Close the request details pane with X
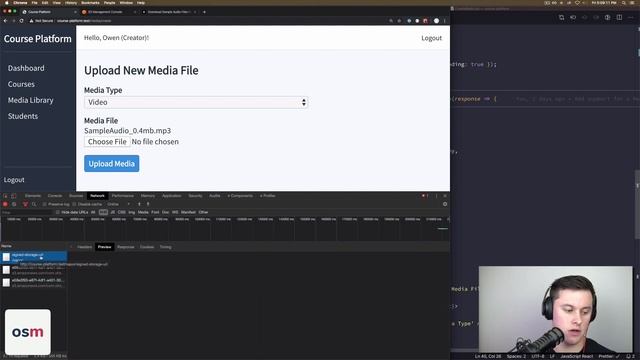The width and height of the screenshot is (640, 360). pyautogui.click(x=71, y=247)
